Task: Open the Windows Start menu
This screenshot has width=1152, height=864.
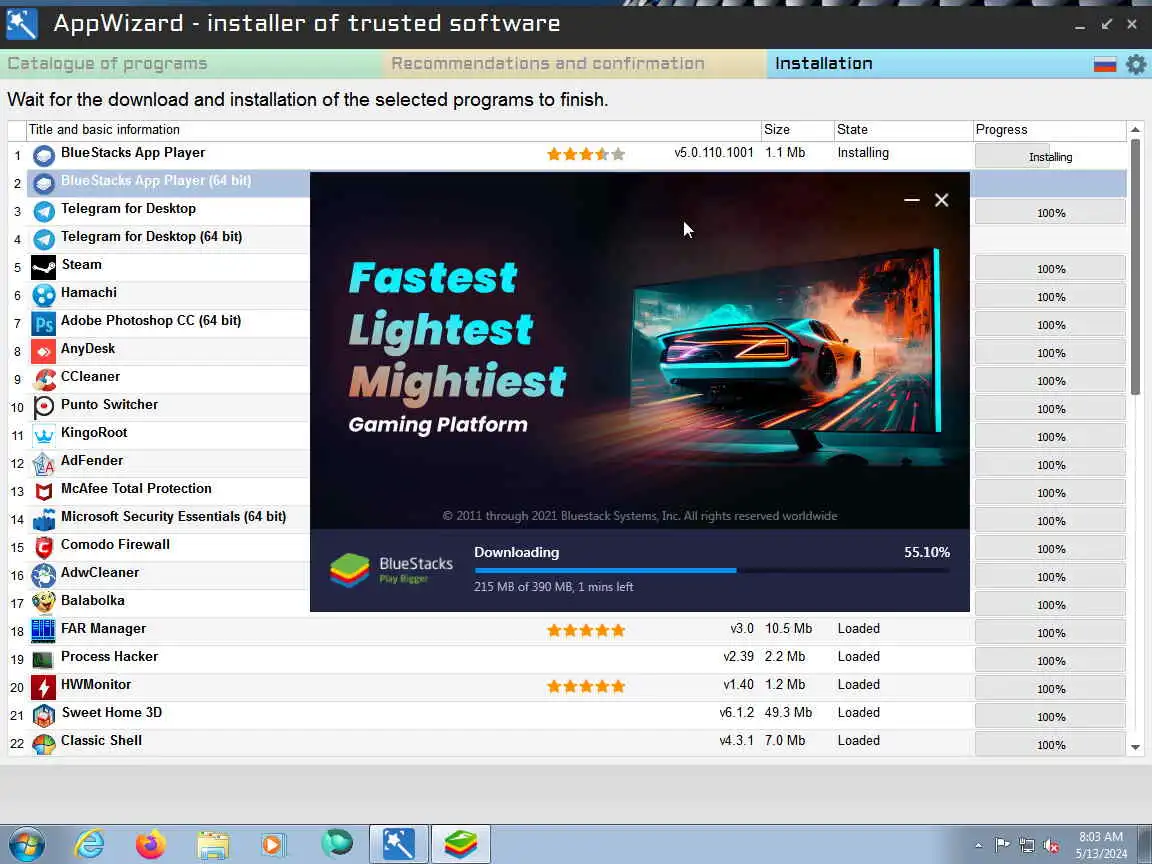Action: [27, 844]
